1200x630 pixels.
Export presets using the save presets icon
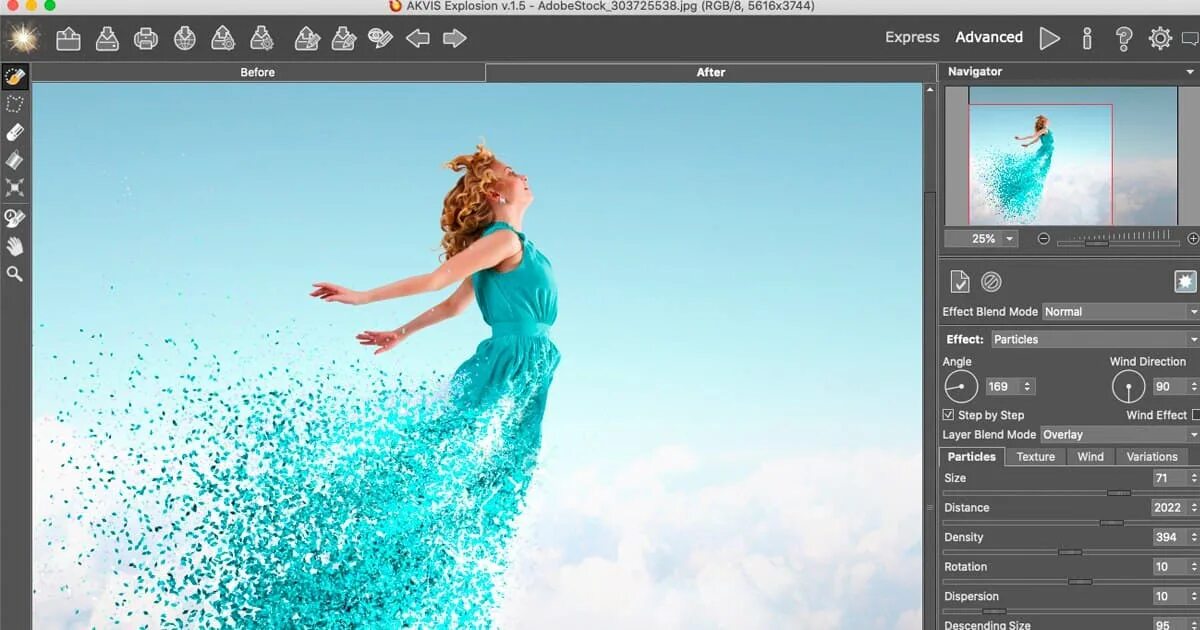pos(262,39)
